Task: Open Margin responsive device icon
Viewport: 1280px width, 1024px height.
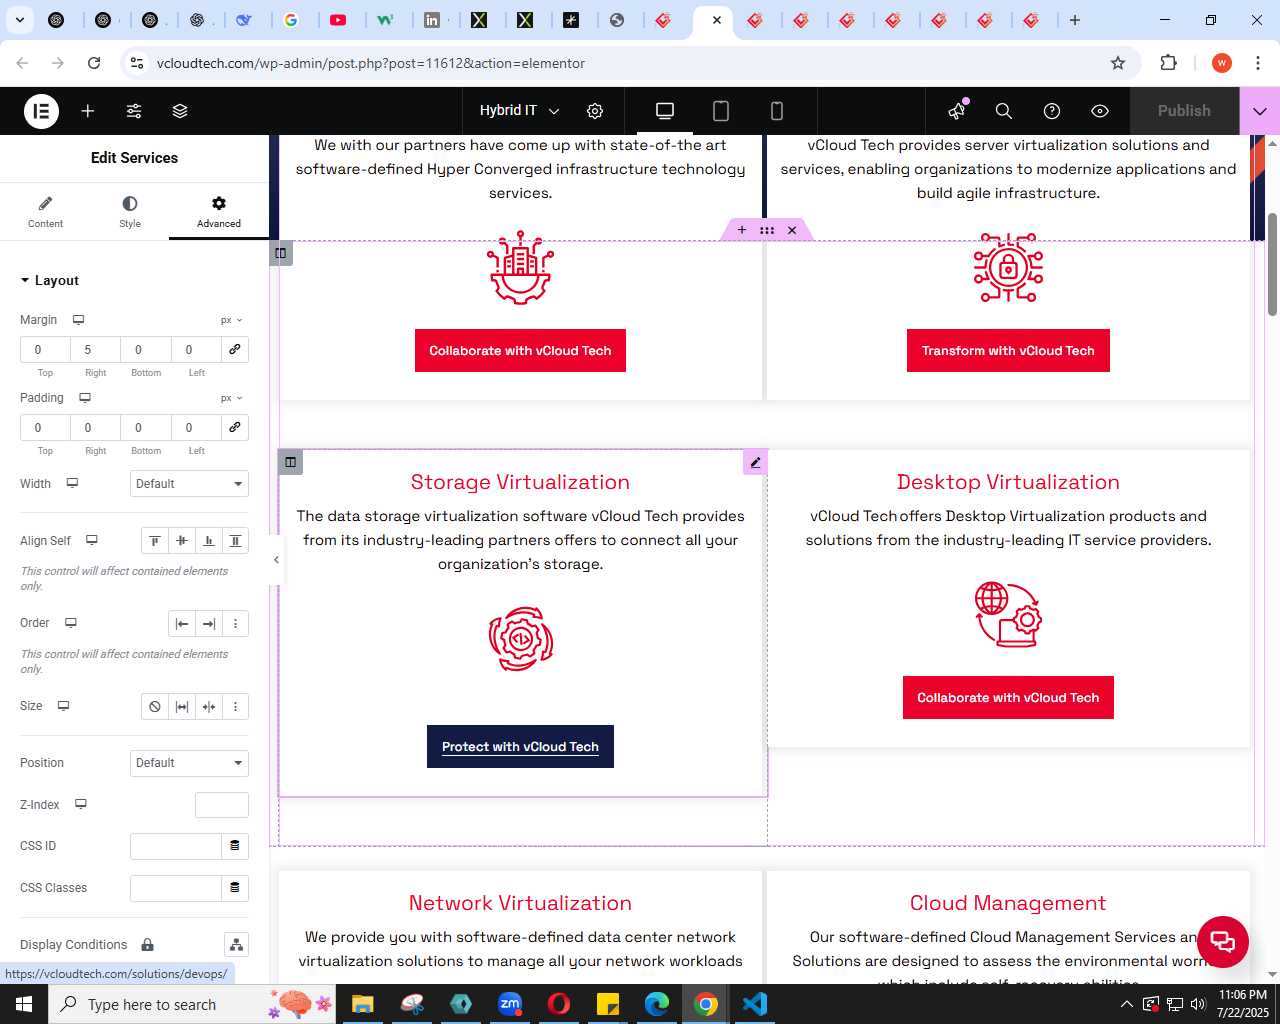Action: [78, 320]
